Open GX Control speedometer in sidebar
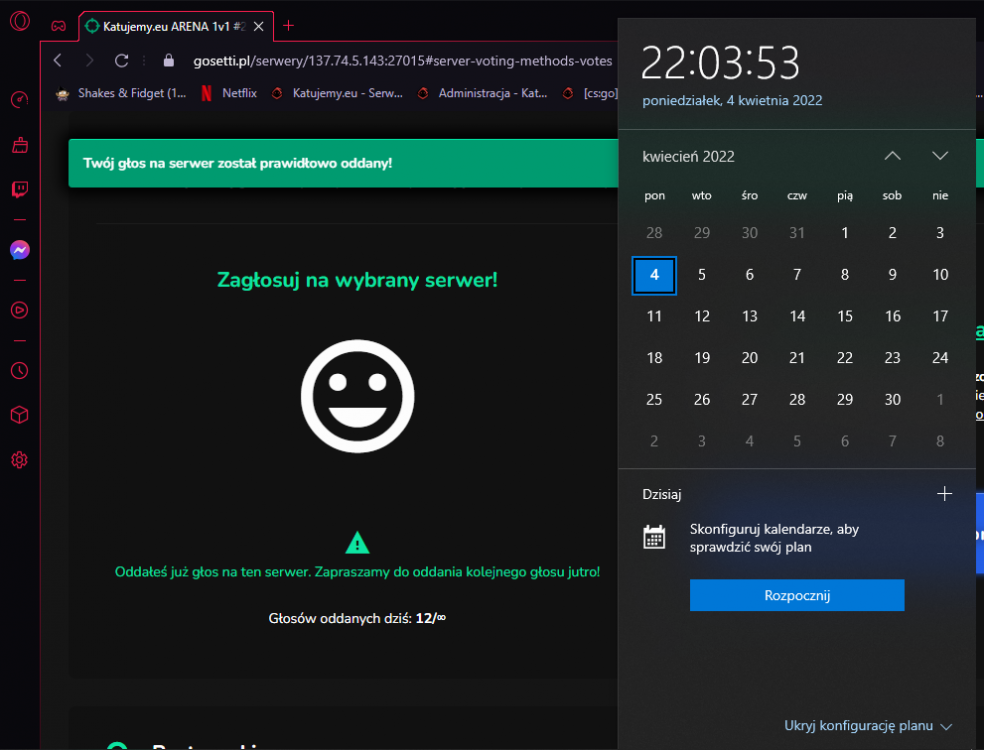Image resolution: width=984 pixels, height=750 pixels. click(x=19, y=99)
